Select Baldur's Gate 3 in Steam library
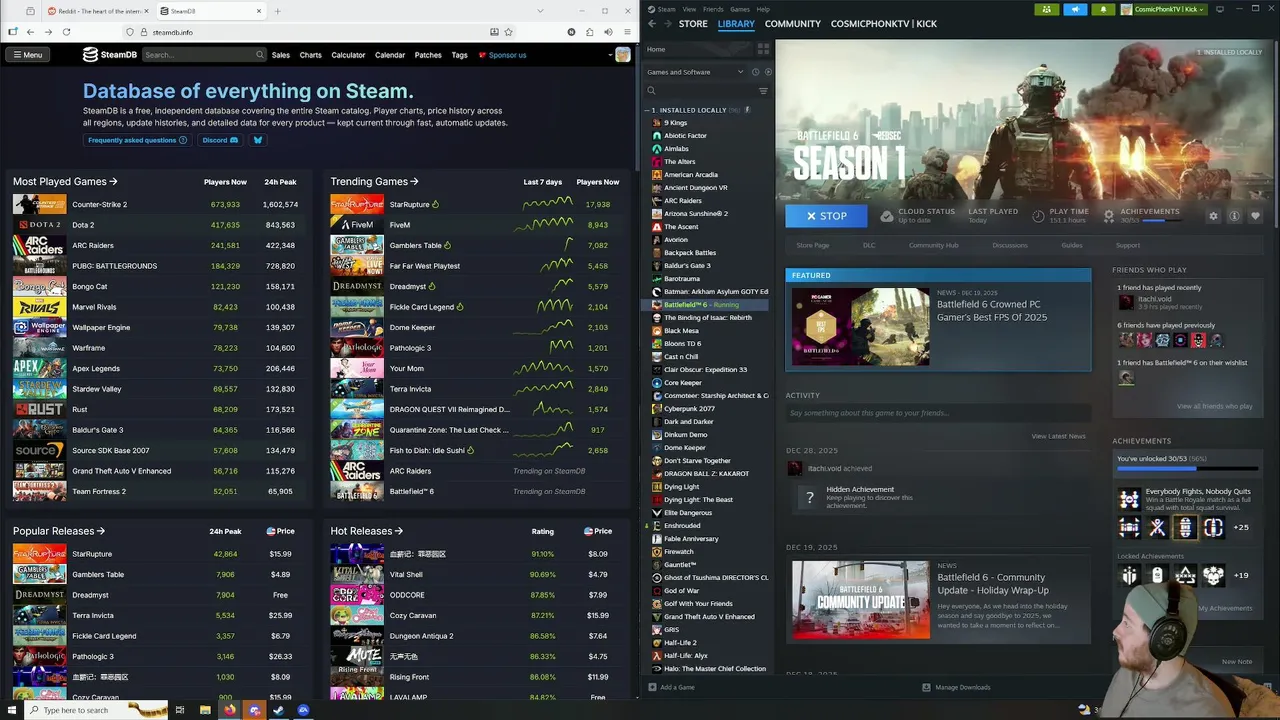 (x=687, y=266)
